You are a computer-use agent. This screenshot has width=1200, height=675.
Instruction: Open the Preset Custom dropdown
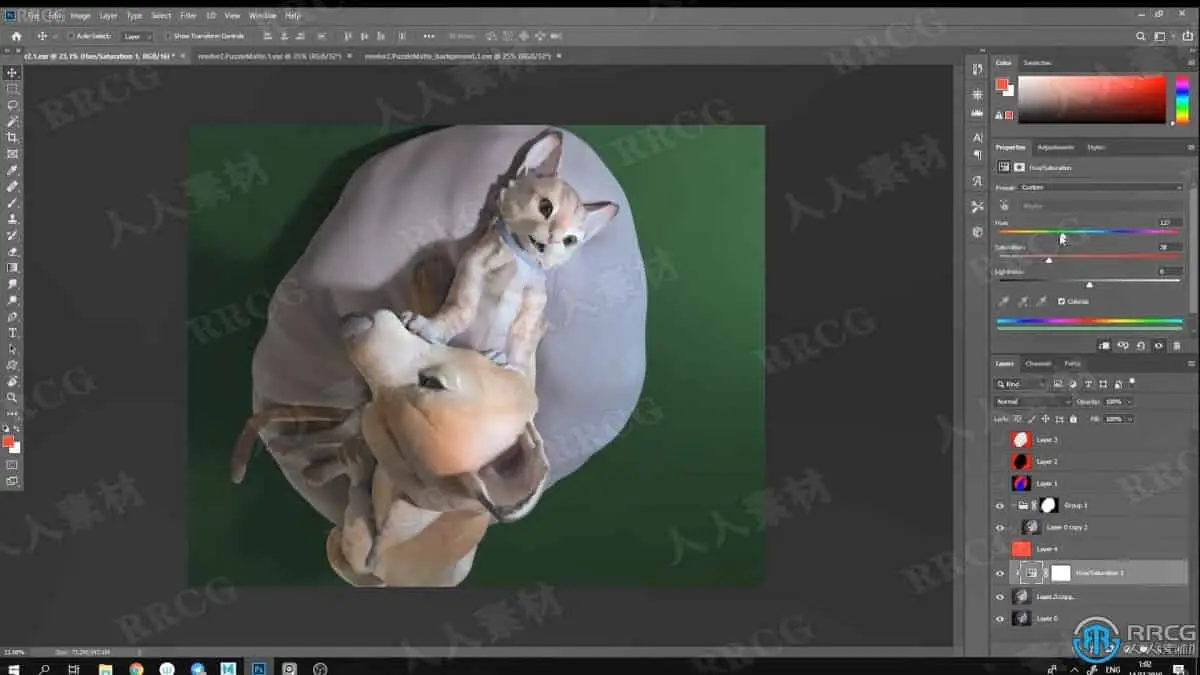tap(1101, 187)
